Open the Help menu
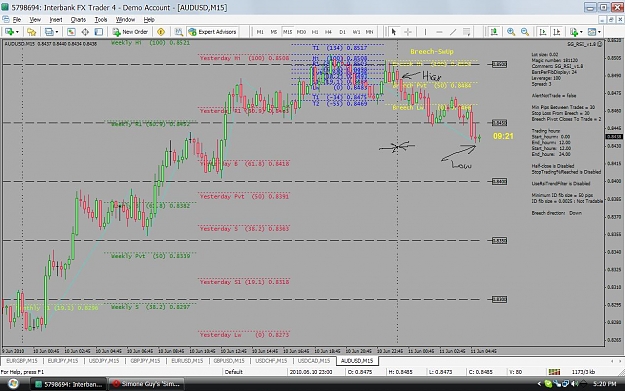 tap(149, 20)
